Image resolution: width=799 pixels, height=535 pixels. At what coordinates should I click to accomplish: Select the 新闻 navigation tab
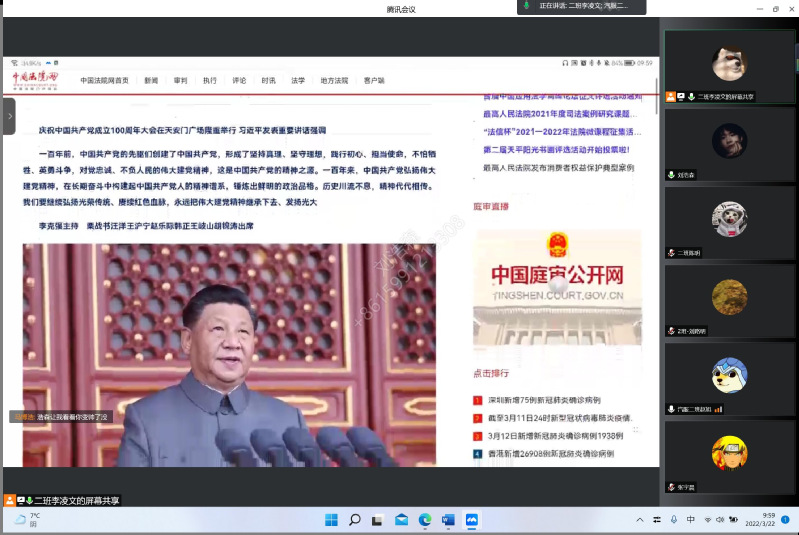click(151, 80)
